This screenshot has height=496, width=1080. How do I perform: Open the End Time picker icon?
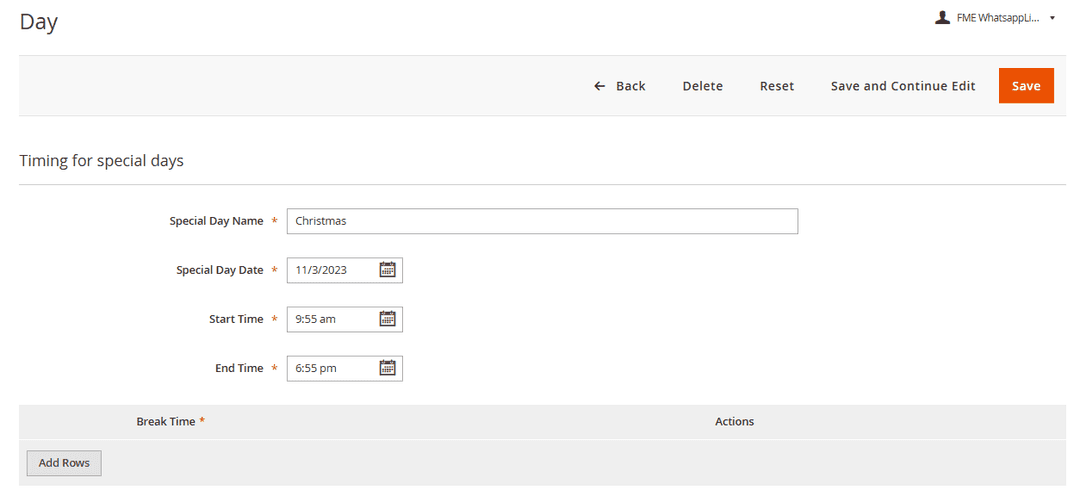(x=388, y=368)
